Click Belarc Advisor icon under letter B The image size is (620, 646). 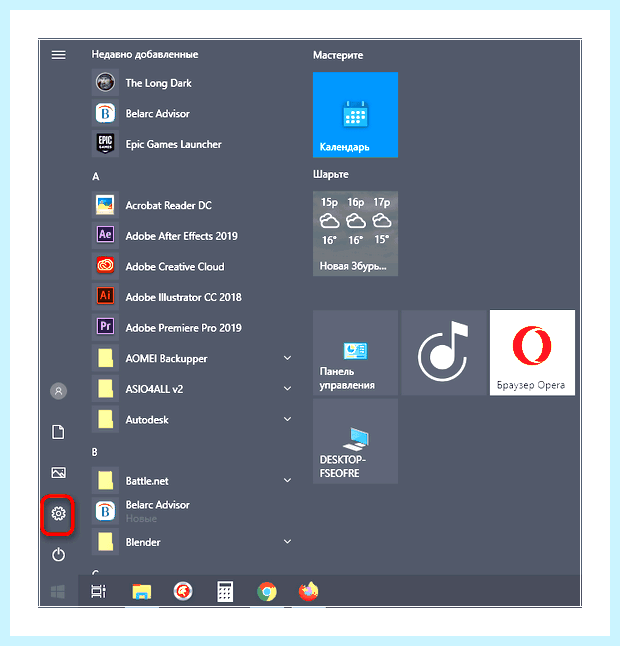coord(105,511)
